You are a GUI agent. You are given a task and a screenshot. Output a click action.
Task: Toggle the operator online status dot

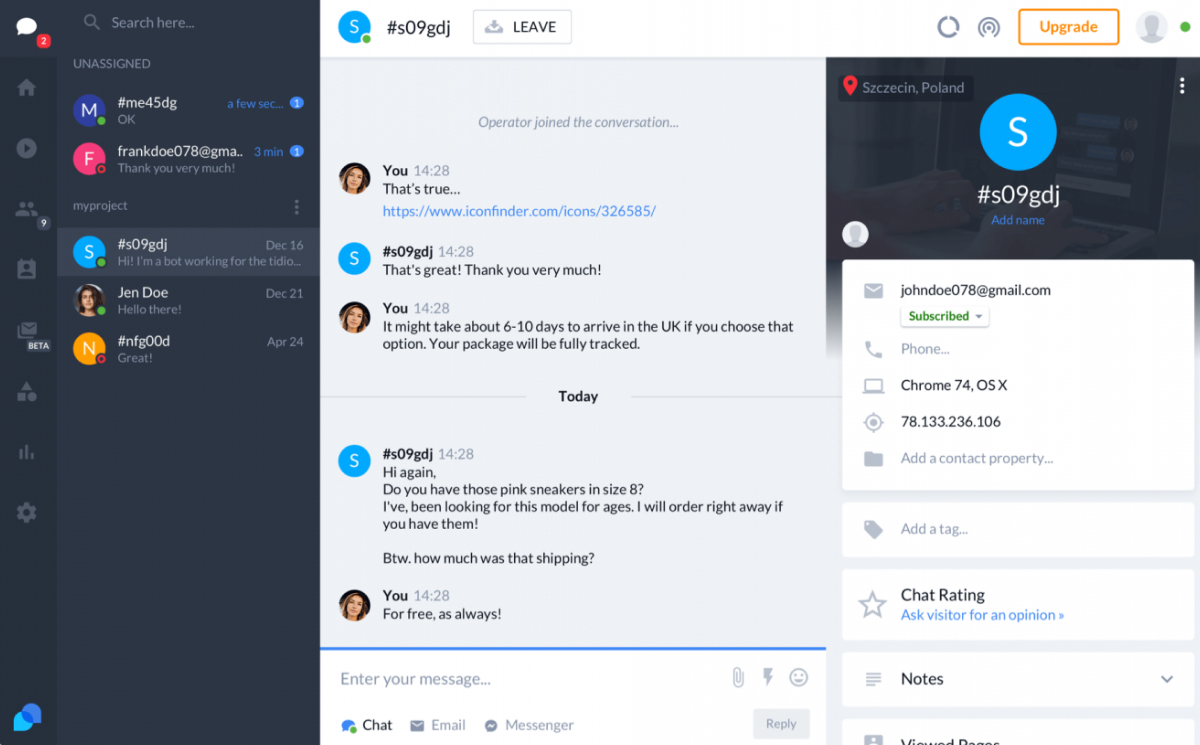click(1185, 27)
